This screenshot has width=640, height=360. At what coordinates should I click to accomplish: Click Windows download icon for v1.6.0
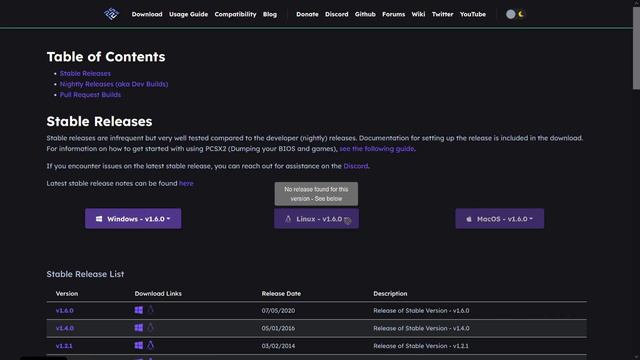(x=139, y=310)
